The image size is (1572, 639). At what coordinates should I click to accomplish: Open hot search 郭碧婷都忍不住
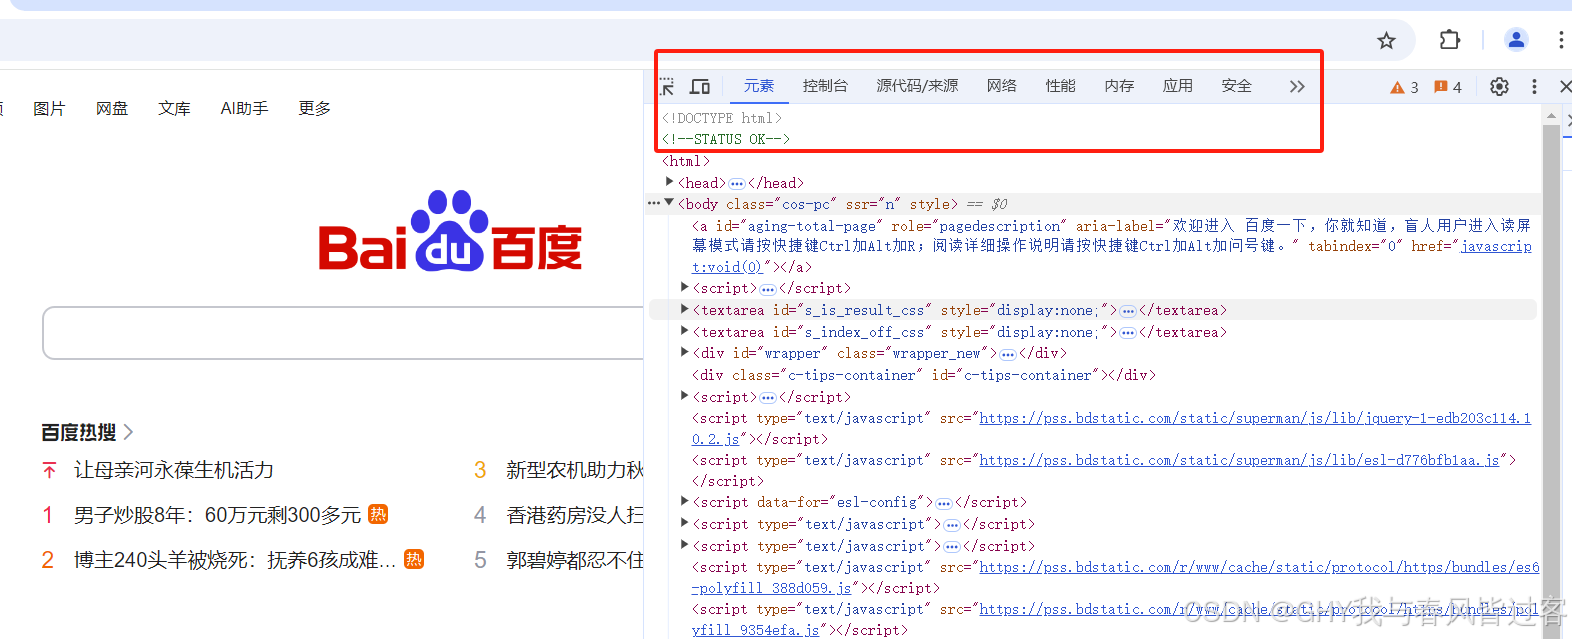[x=575, y=560]
